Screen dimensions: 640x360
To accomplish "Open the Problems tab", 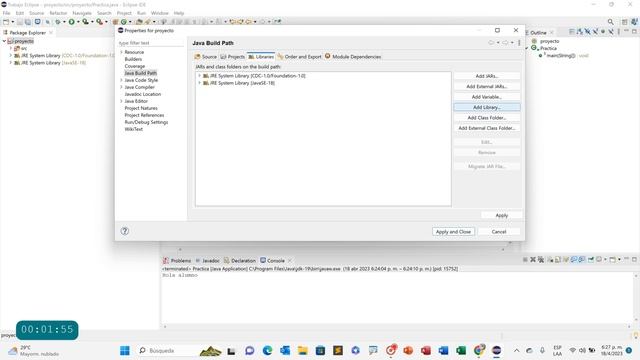I will click(x=177, y=260).
